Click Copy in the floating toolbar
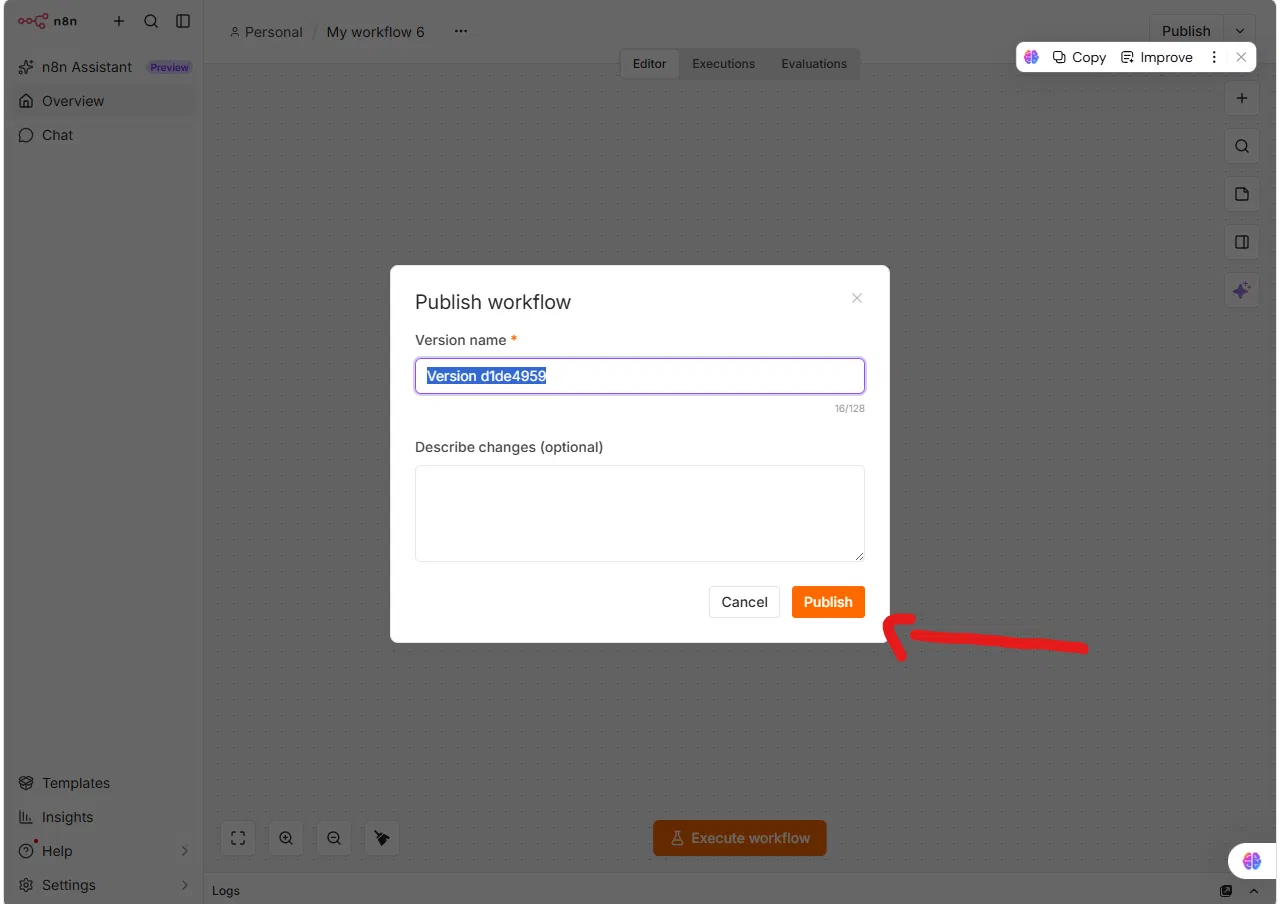Image resolution: width=1280 pixels, height=904 pixels. point(1080,57)
